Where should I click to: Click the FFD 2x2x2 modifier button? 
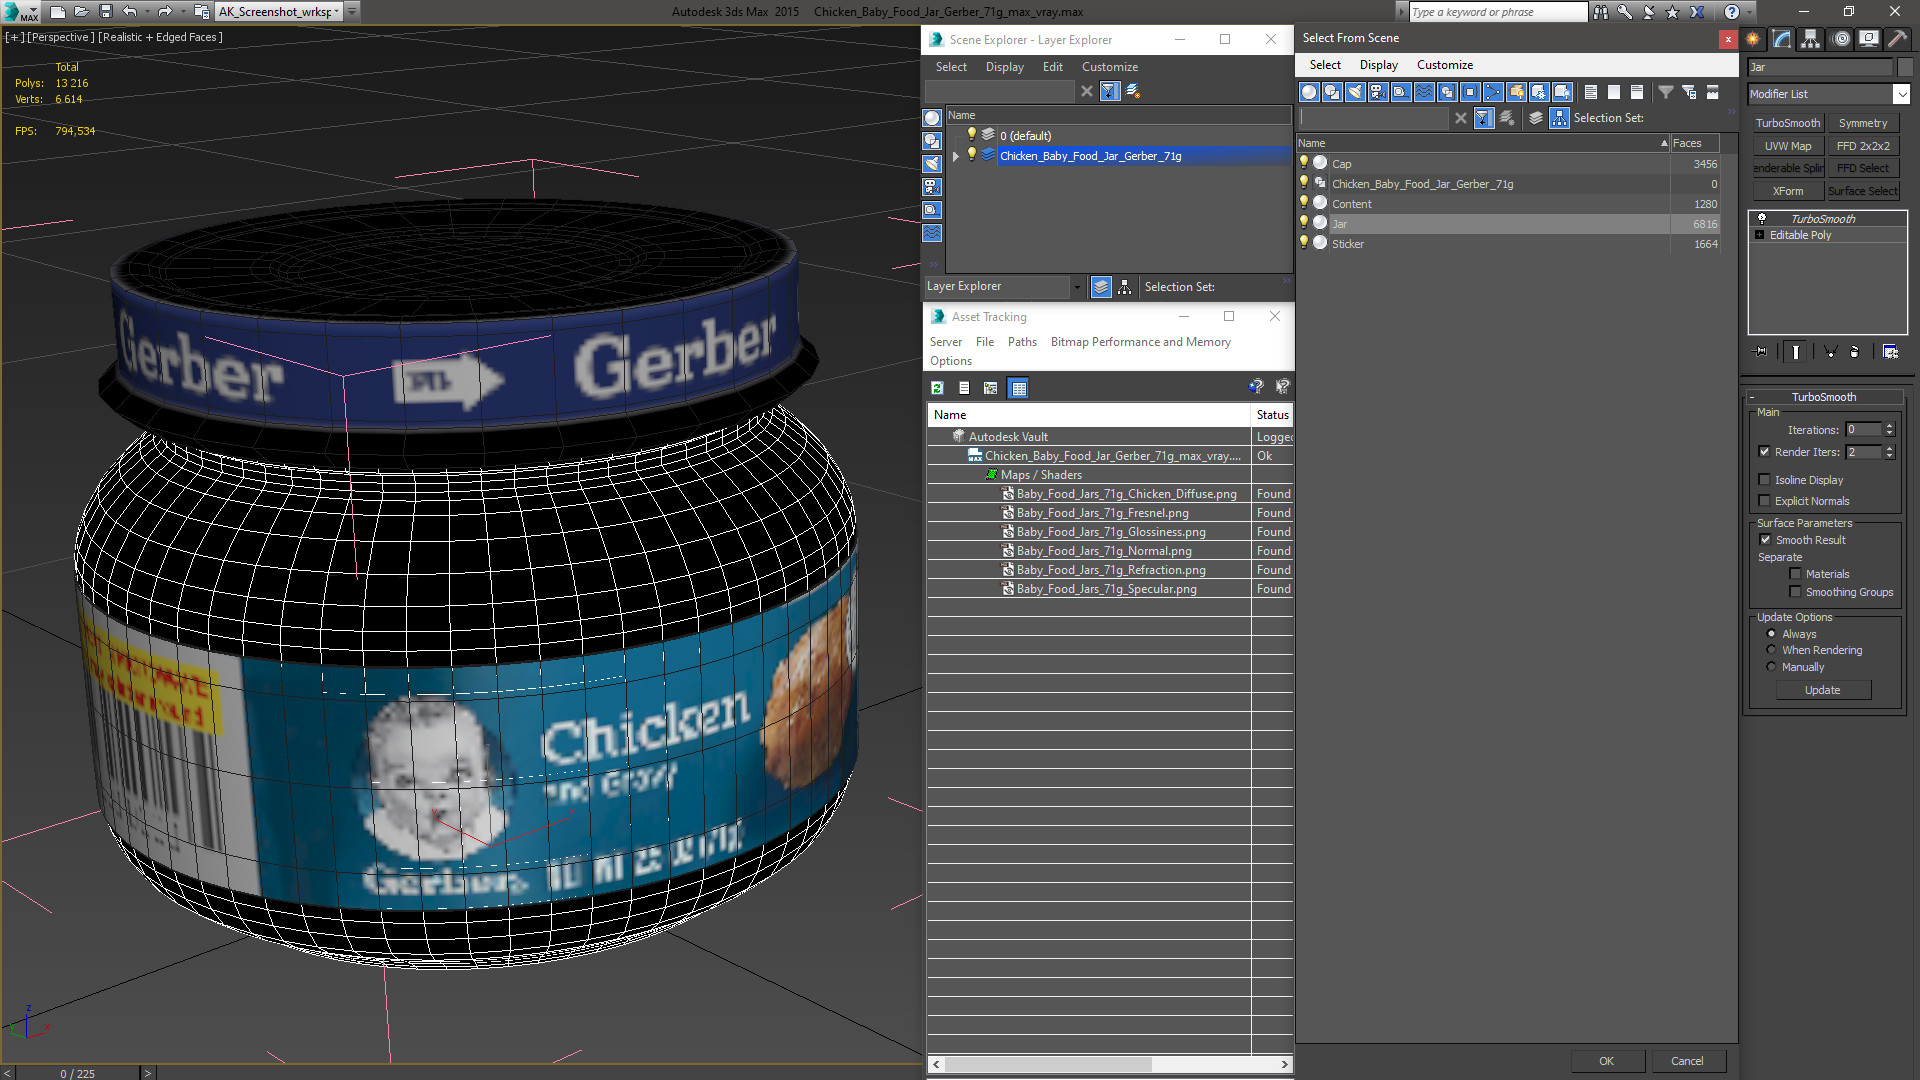[x=1862, y=146]
